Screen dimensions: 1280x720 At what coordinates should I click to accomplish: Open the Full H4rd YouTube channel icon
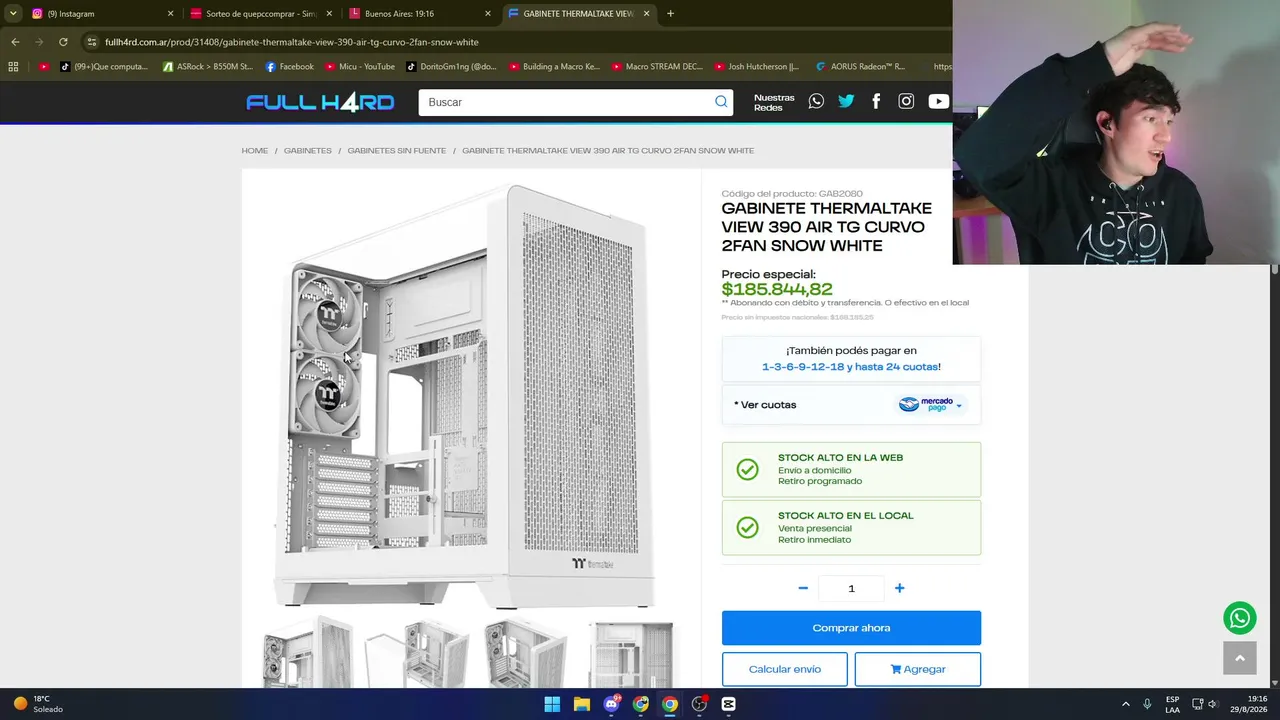[x=938, y=101]
